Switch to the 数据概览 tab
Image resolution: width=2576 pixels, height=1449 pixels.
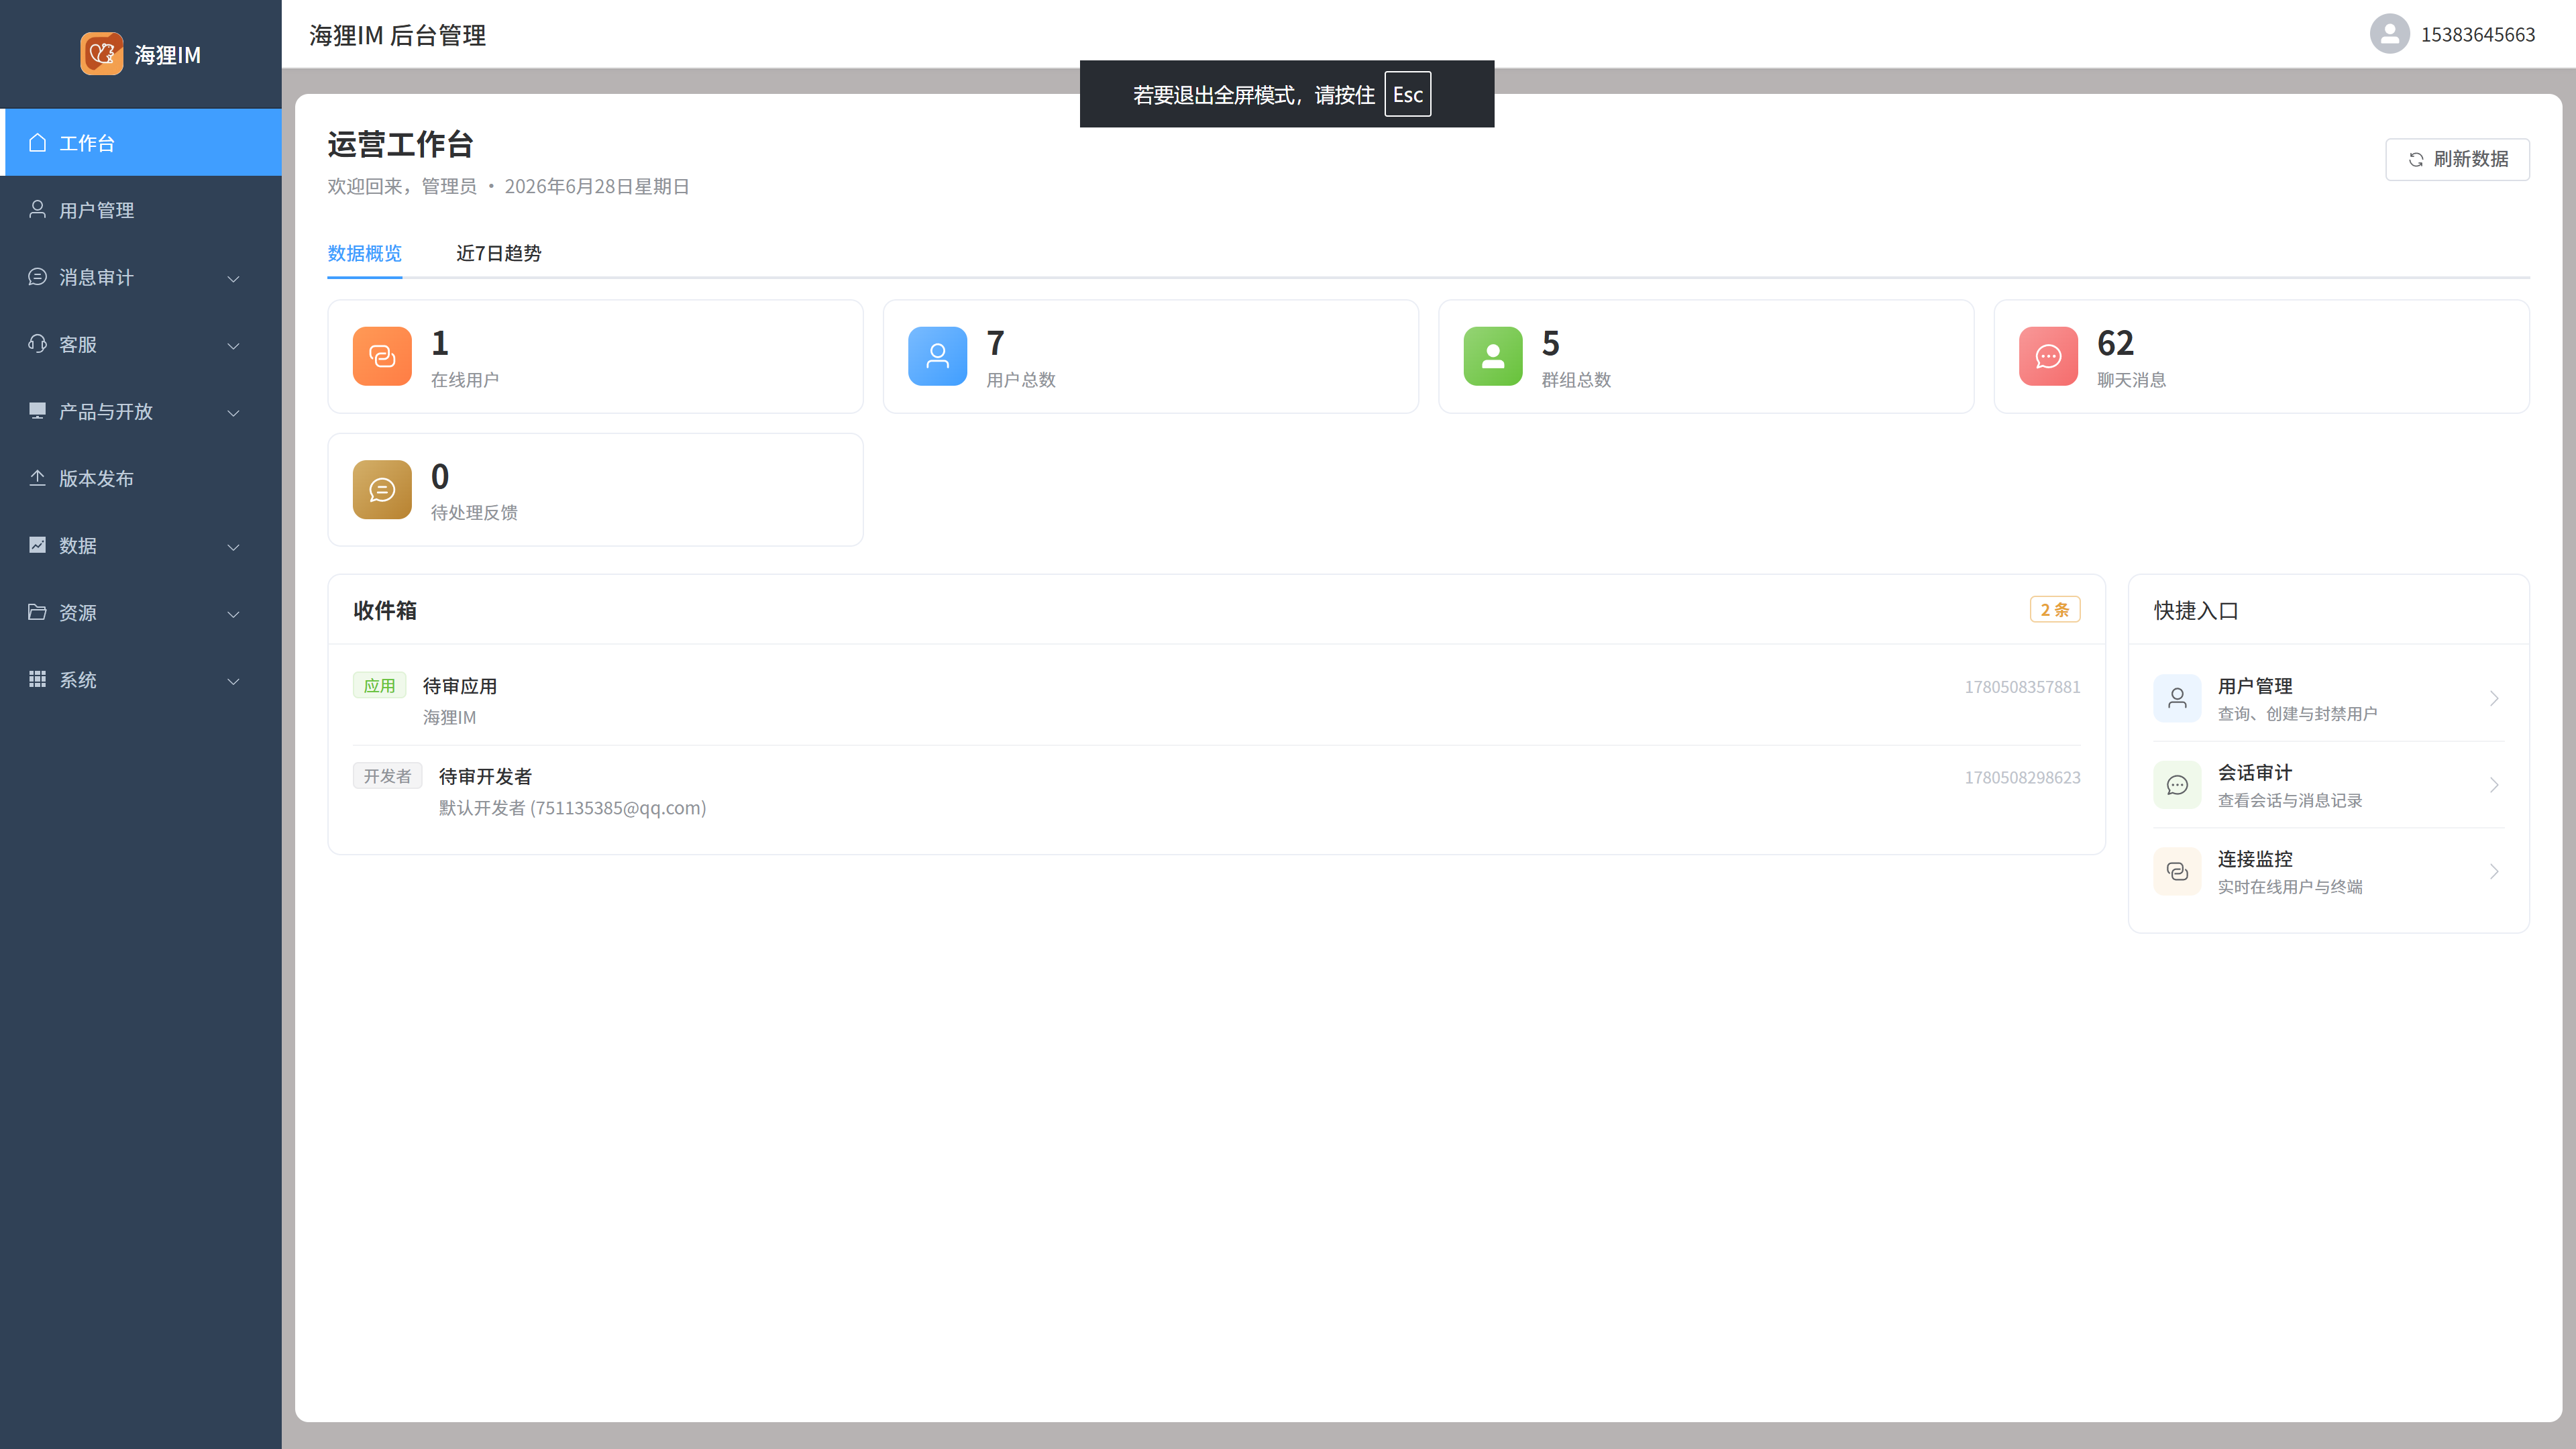pyautogui.click(x=364, y=253)
